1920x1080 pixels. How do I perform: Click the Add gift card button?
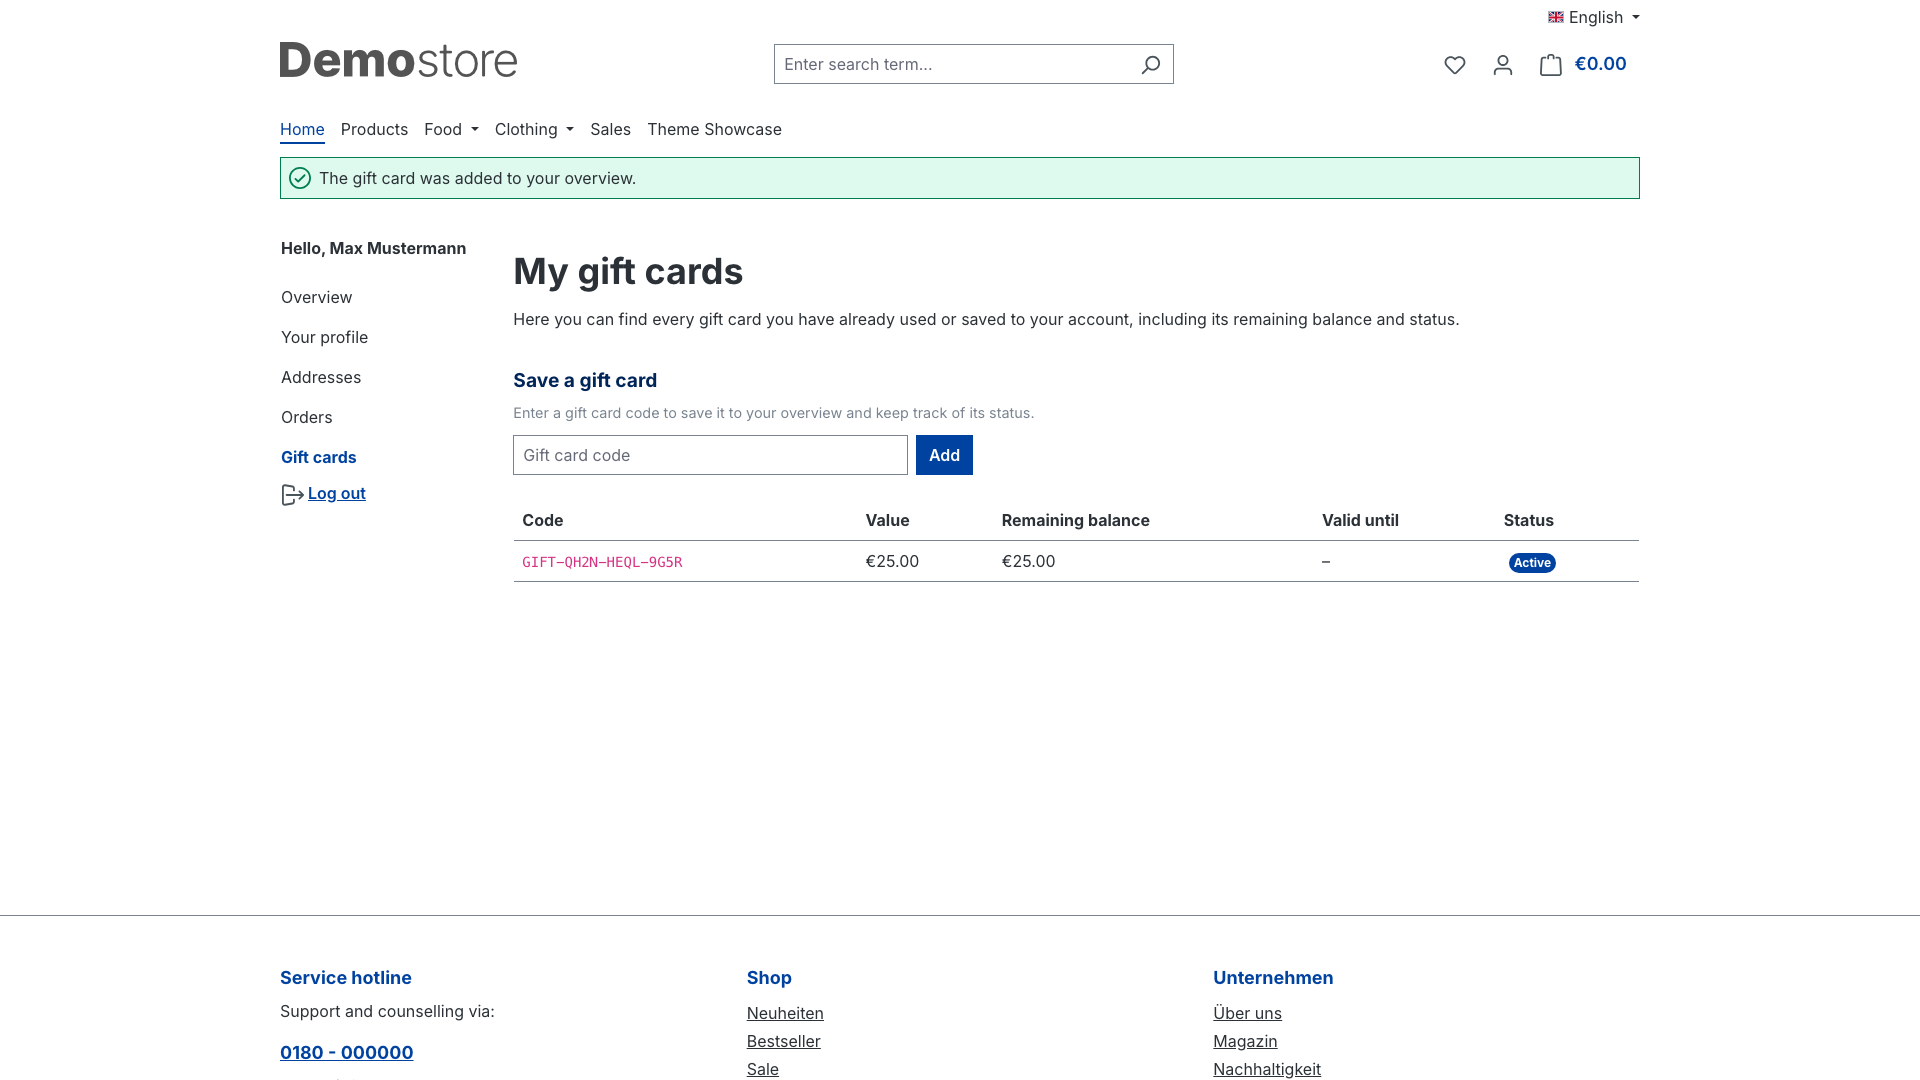point(944,455)
